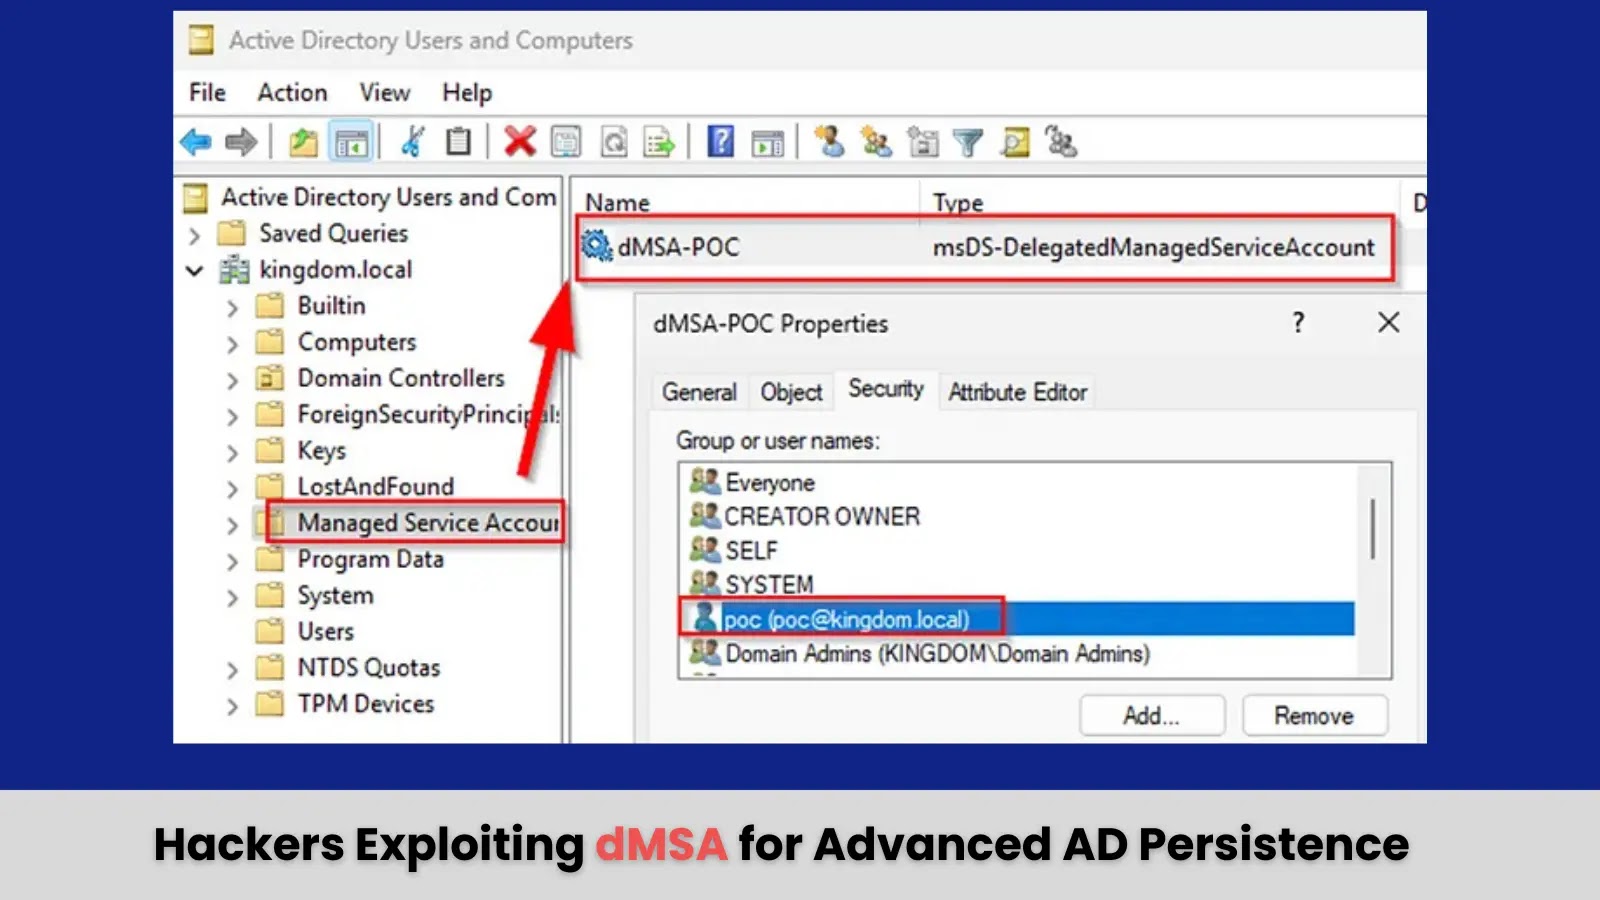Click the Help icon in the toolbar
This screenshot has height=900, width=1600.
pyautogui.click(x=722, y=141)
